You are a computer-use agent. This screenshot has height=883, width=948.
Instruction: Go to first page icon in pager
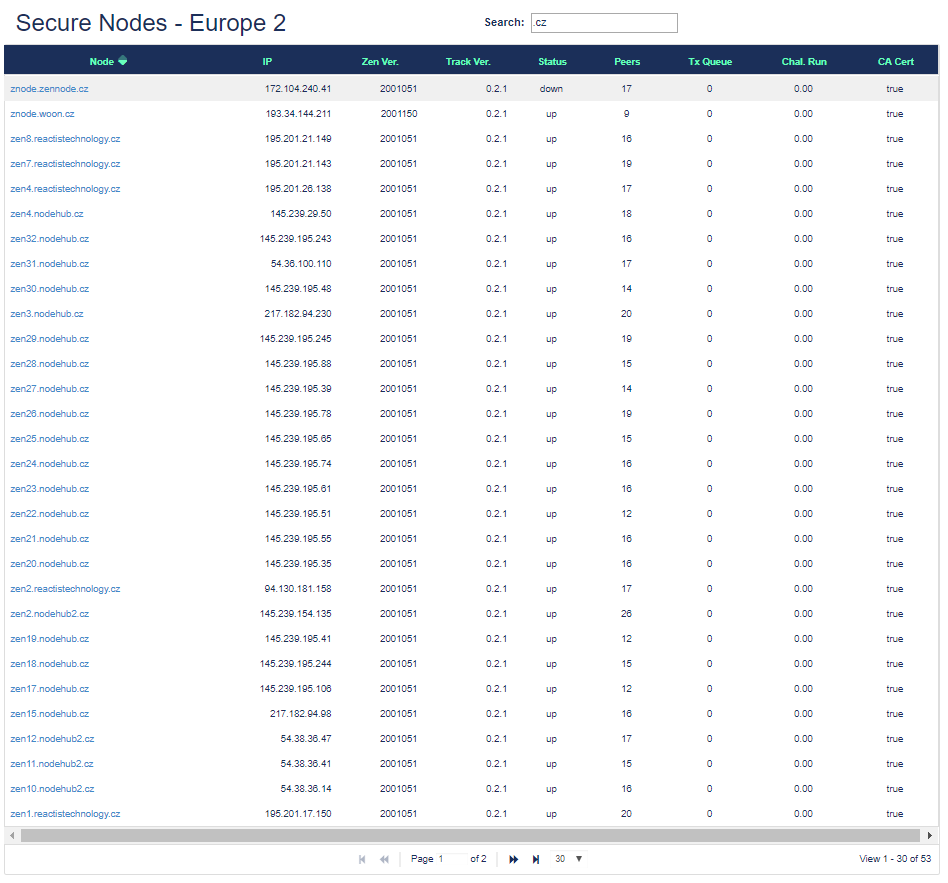(362, 859)
